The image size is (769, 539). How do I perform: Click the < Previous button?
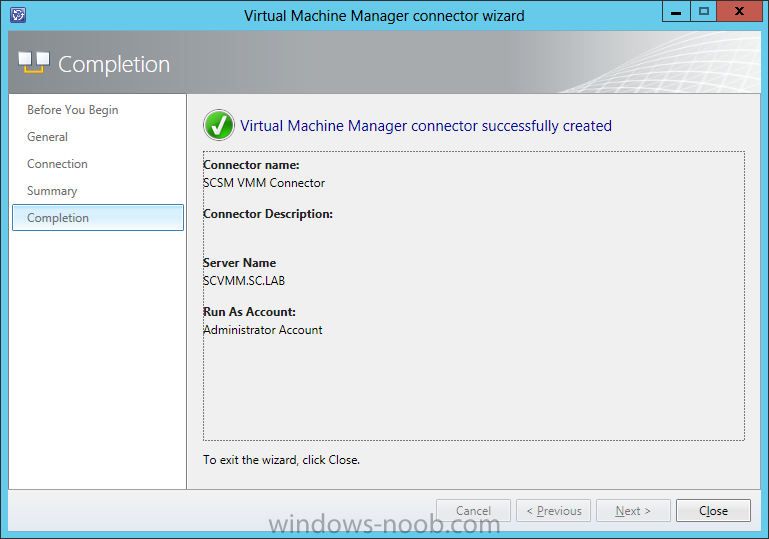pos(553,511)
